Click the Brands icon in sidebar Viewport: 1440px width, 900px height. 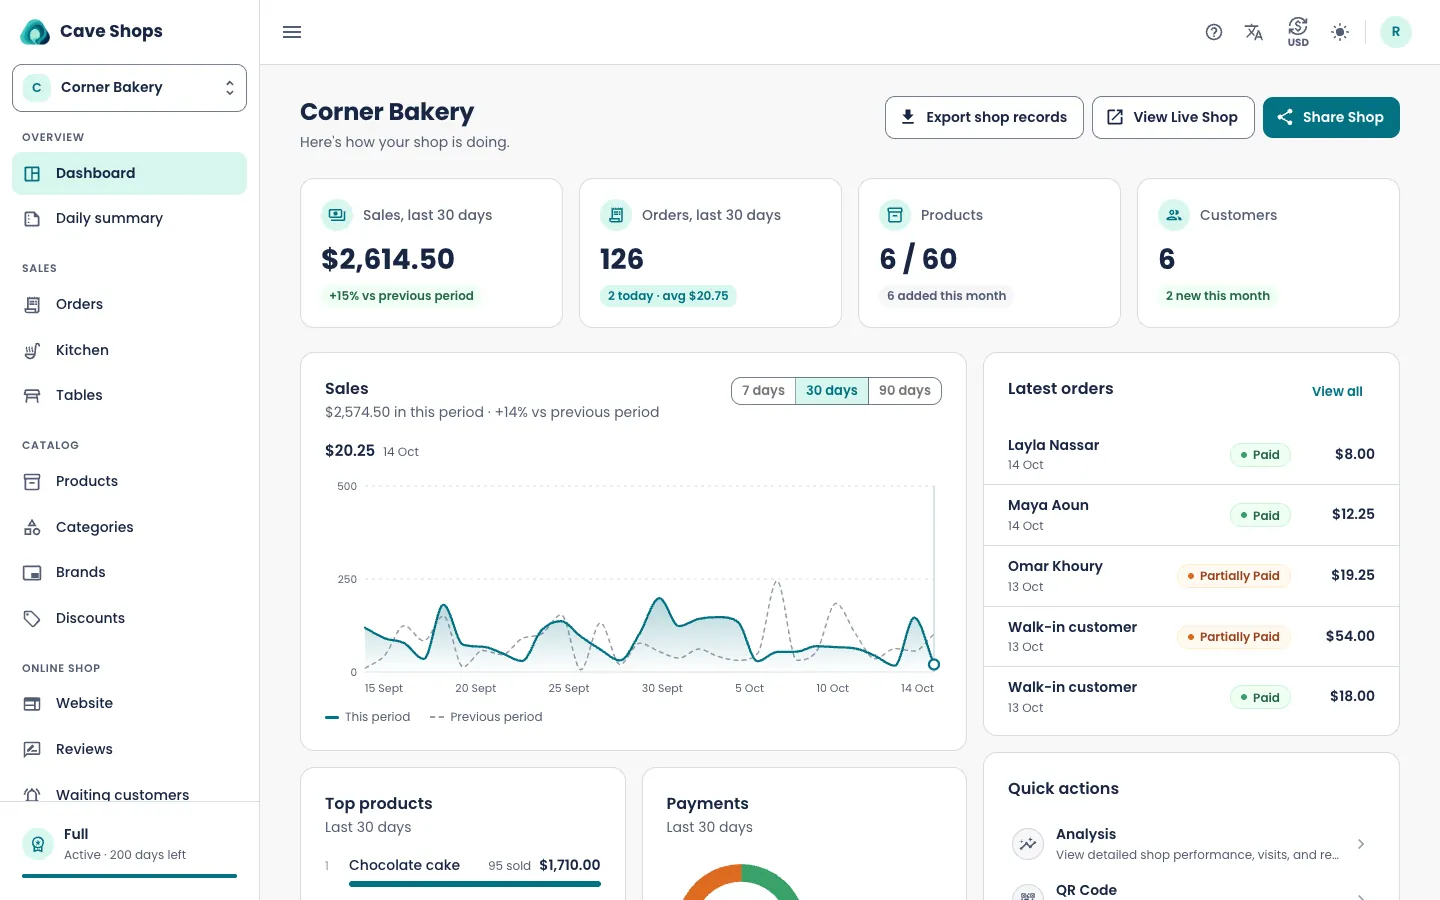coord(32,573)
